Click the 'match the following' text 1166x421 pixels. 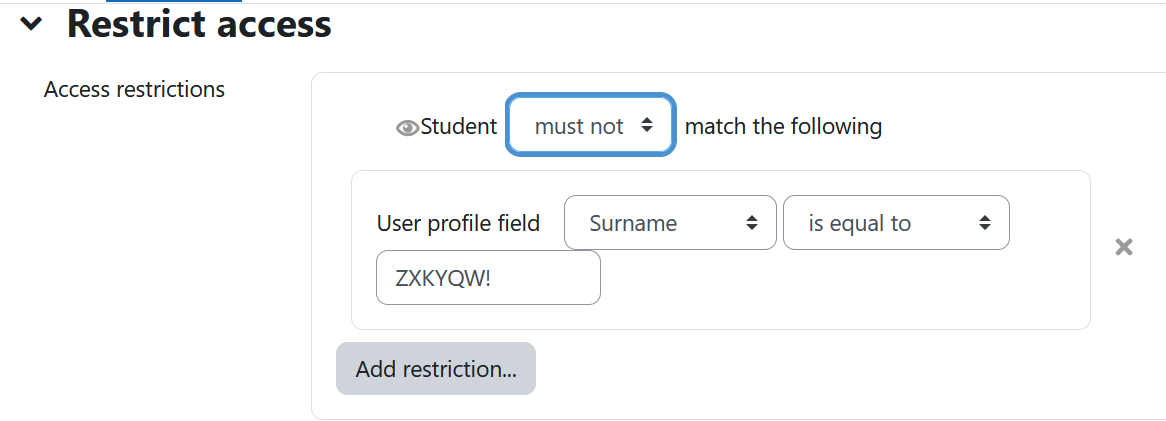point(783,126)
